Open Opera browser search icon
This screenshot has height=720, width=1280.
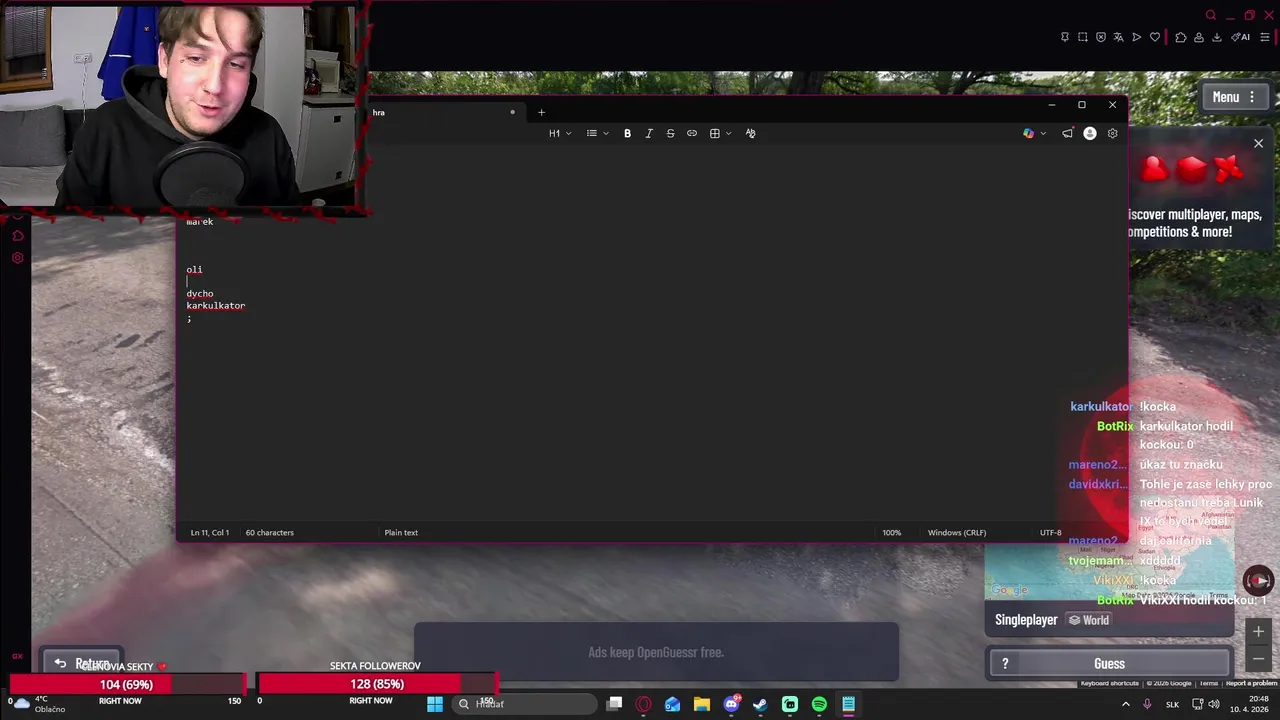click(x=1211, y=15)
